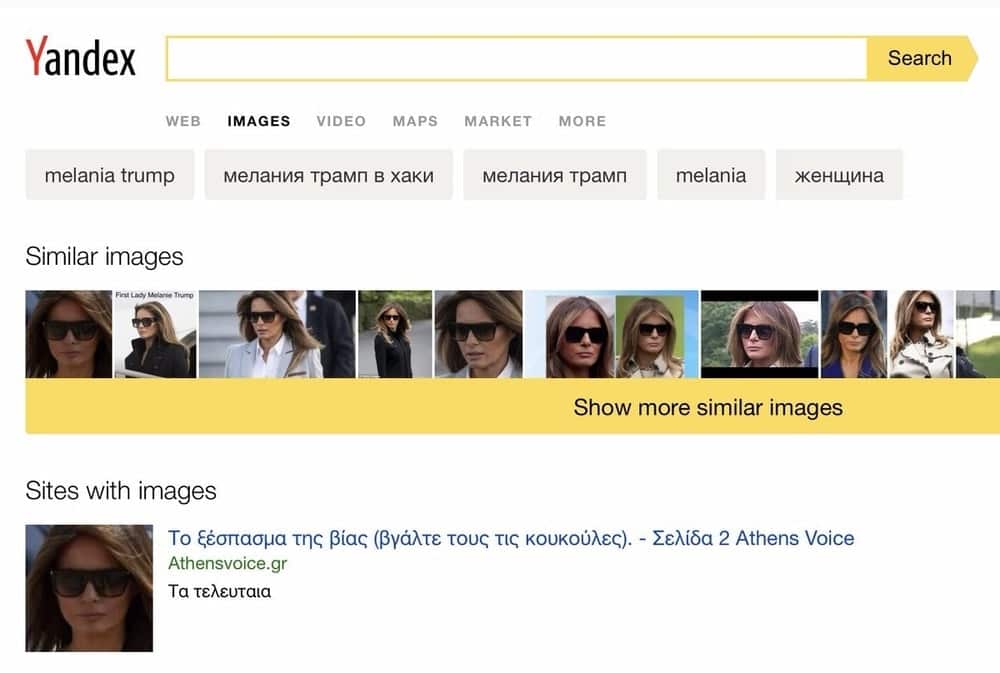Select the Images tab

click(x=259, y=121)
